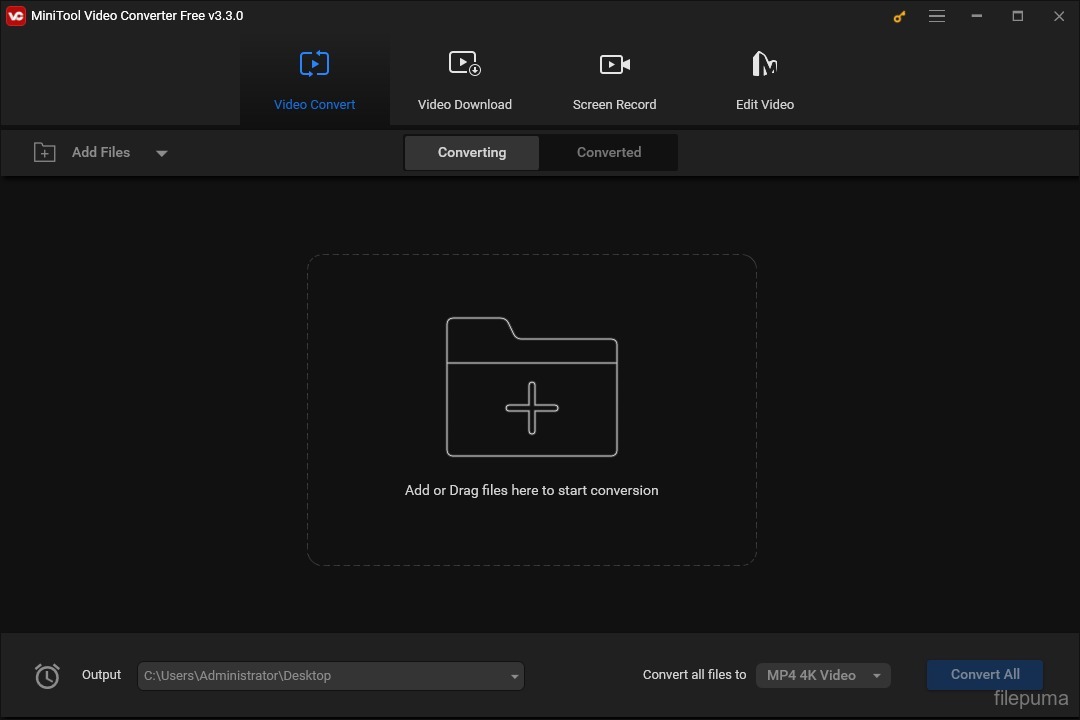Open the schedule timer icon near Output
This screenshot has width=1080, height=720.
[x=47, y=676]
